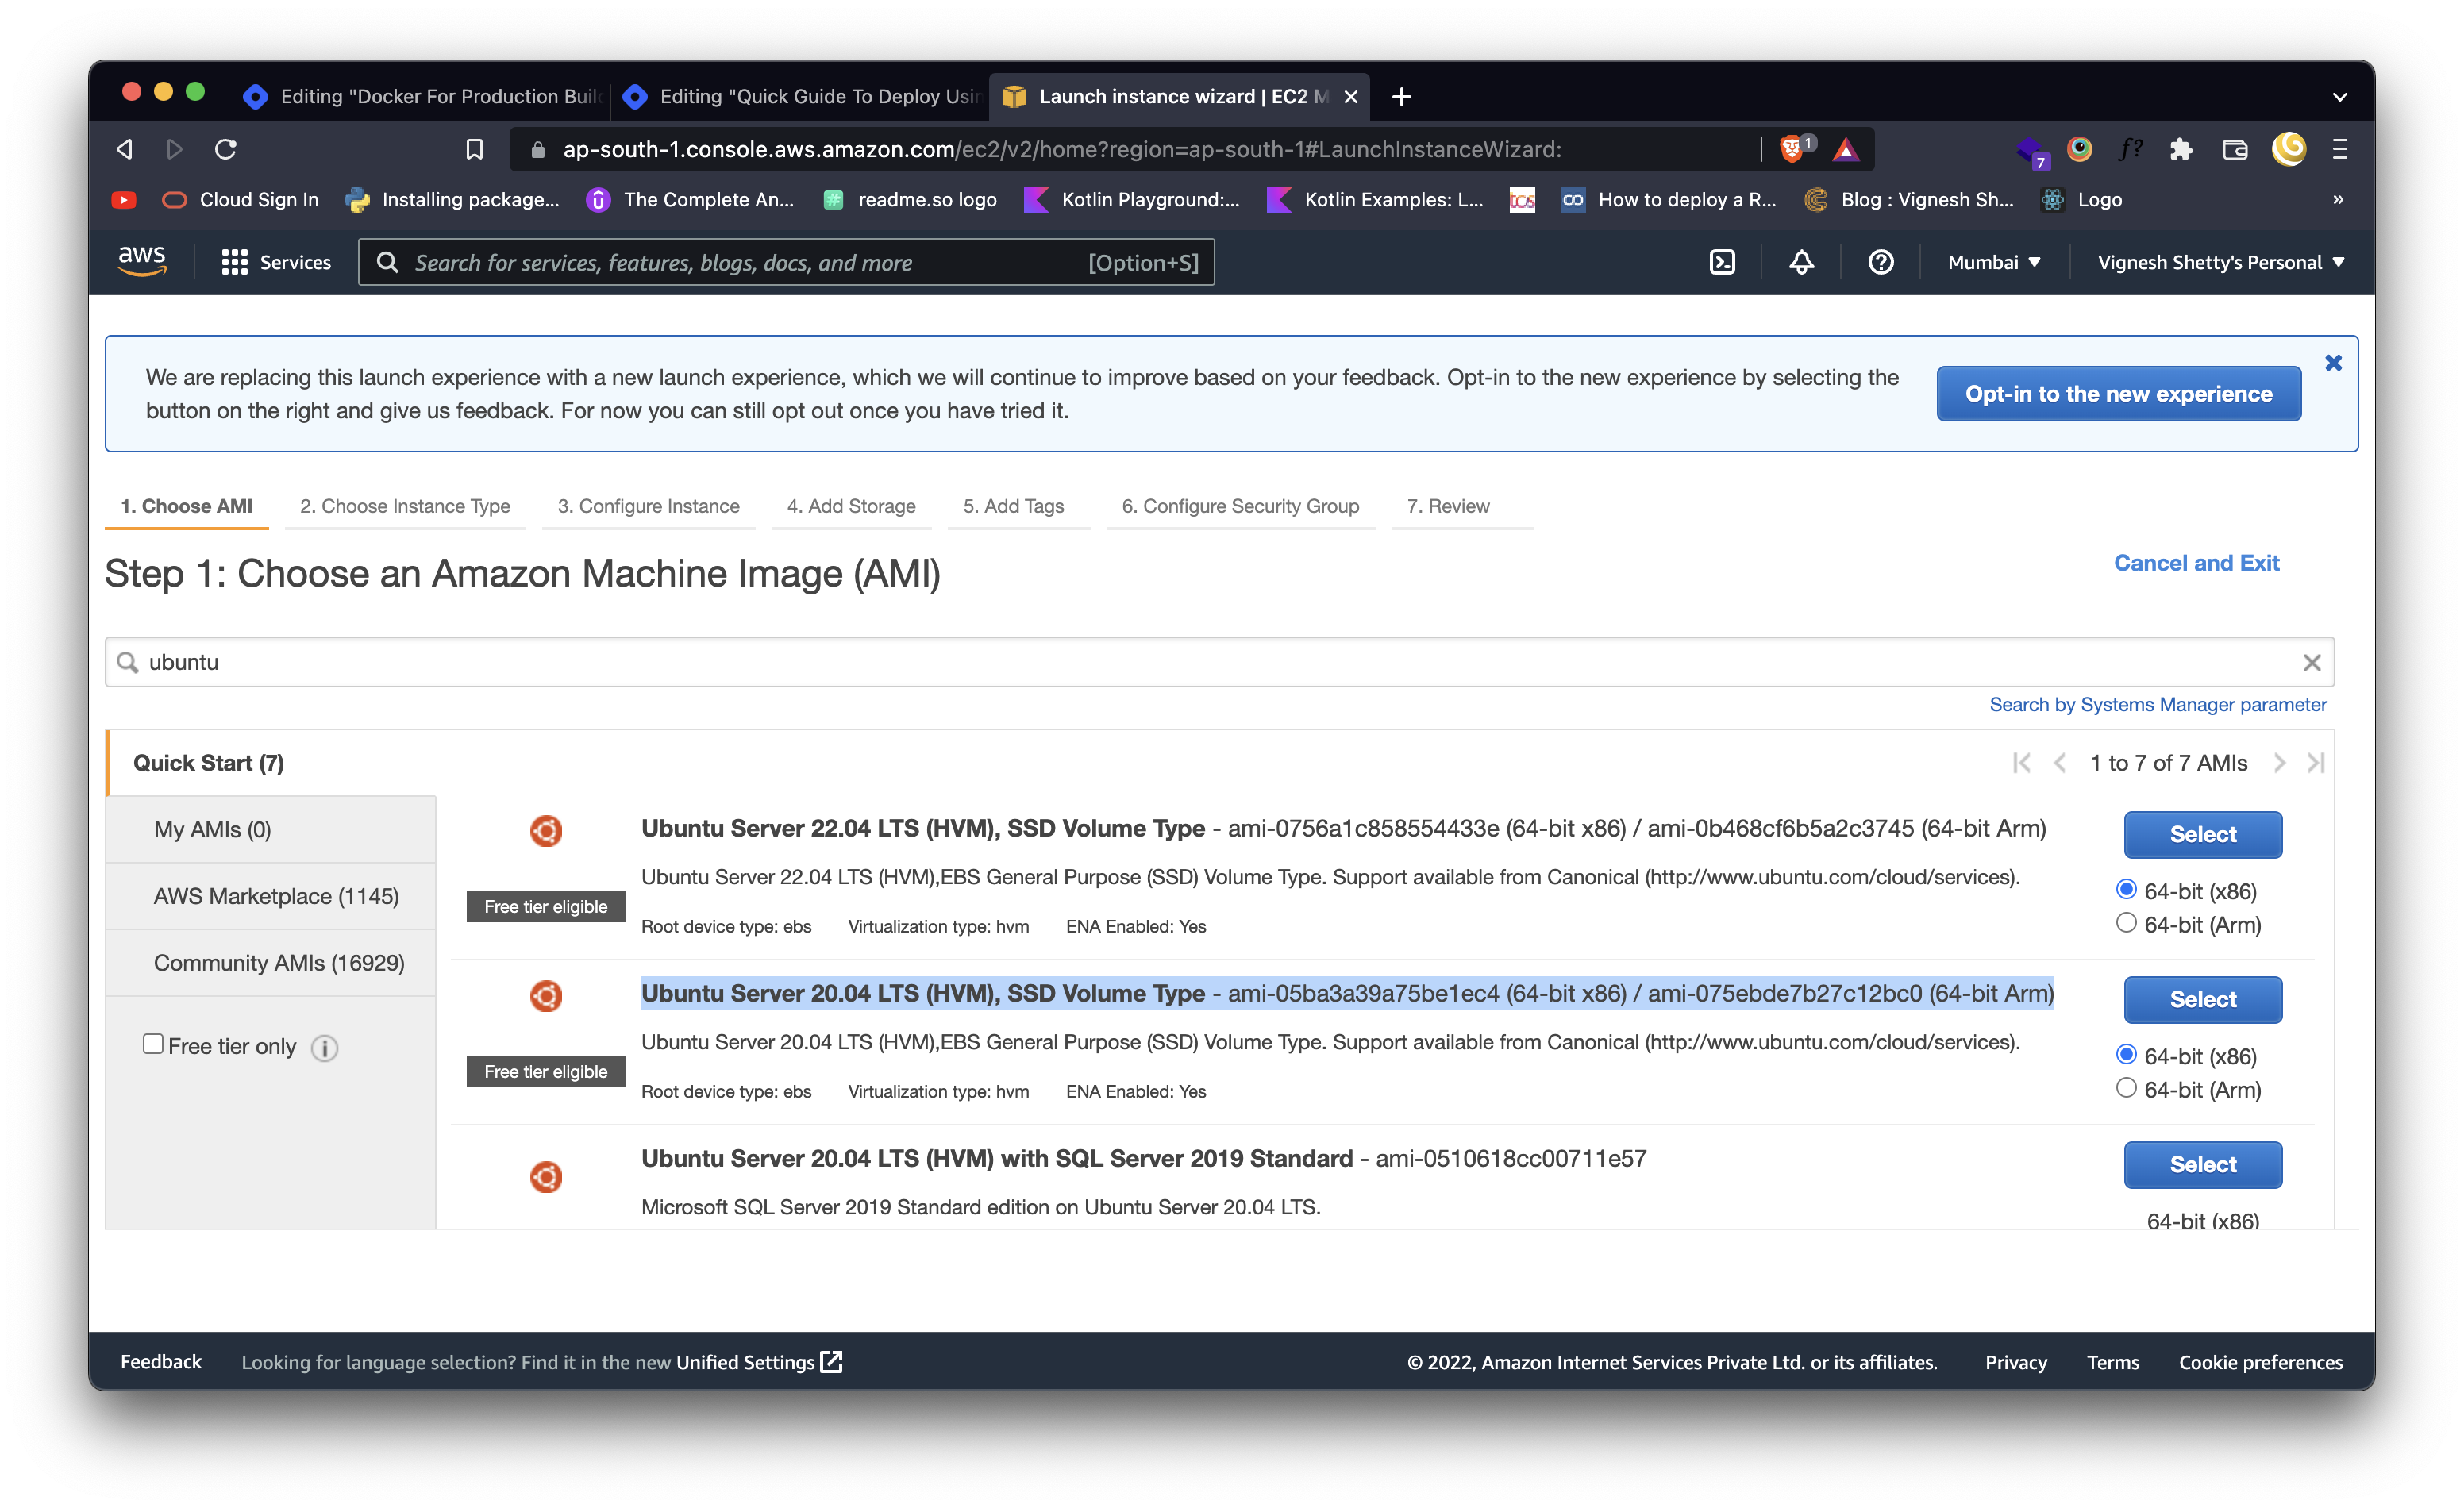Click the AWS logo home icon
Image resolution: width=2464 pixels, height=1508 pixels.
tap(142, 260)
